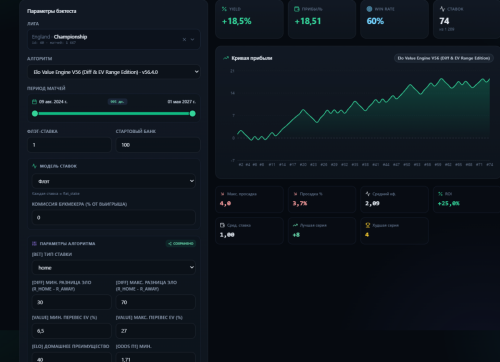
Task: Click the 74 bets count value
Action: pyautogui.click(x=444, y=21)
